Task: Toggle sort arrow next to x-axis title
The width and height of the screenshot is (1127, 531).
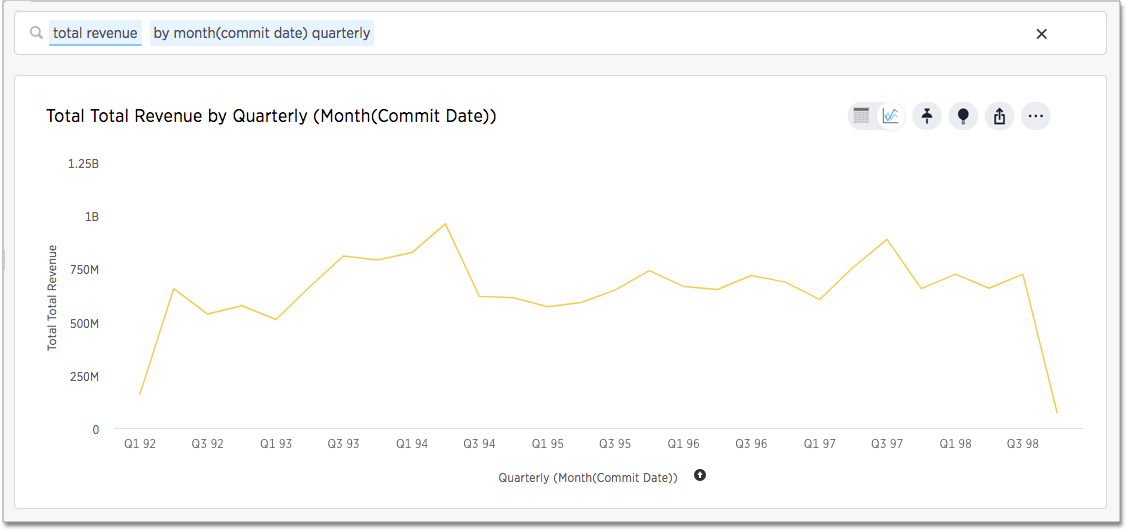Action: click(700, 475)
